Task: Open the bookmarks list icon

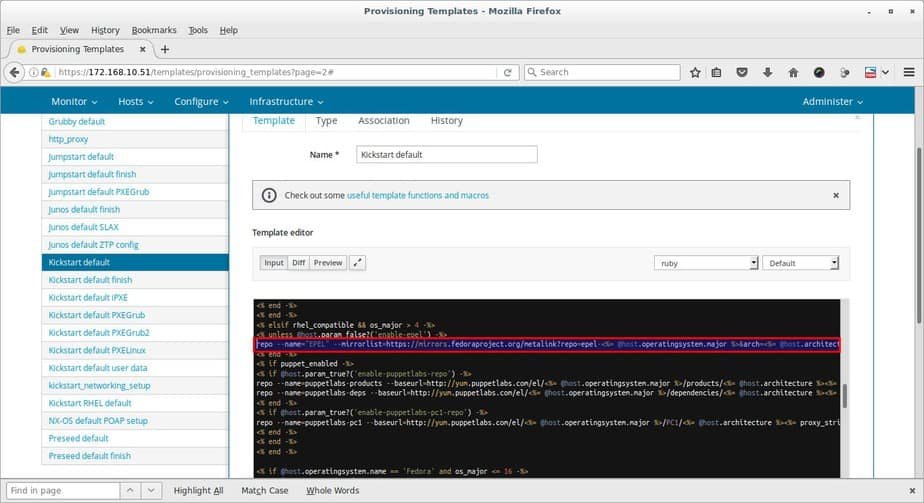Action: pos(717,72)
